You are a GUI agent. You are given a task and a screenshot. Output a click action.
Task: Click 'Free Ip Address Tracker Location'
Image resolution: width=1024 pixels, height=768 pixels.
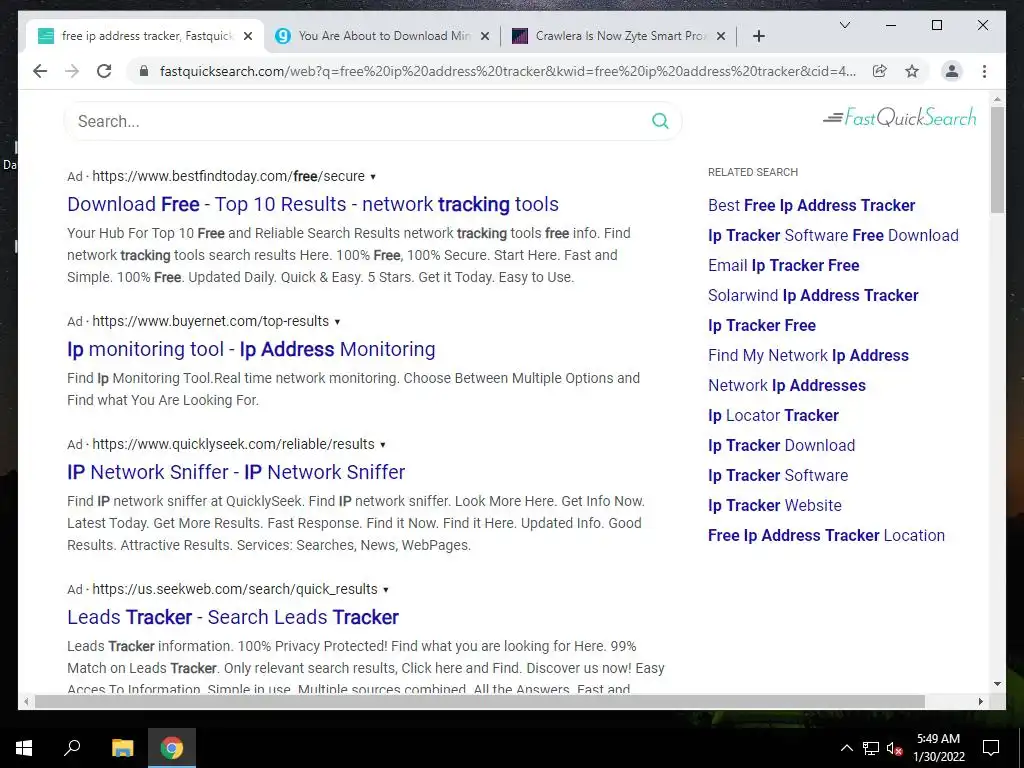tap(826, 536)
